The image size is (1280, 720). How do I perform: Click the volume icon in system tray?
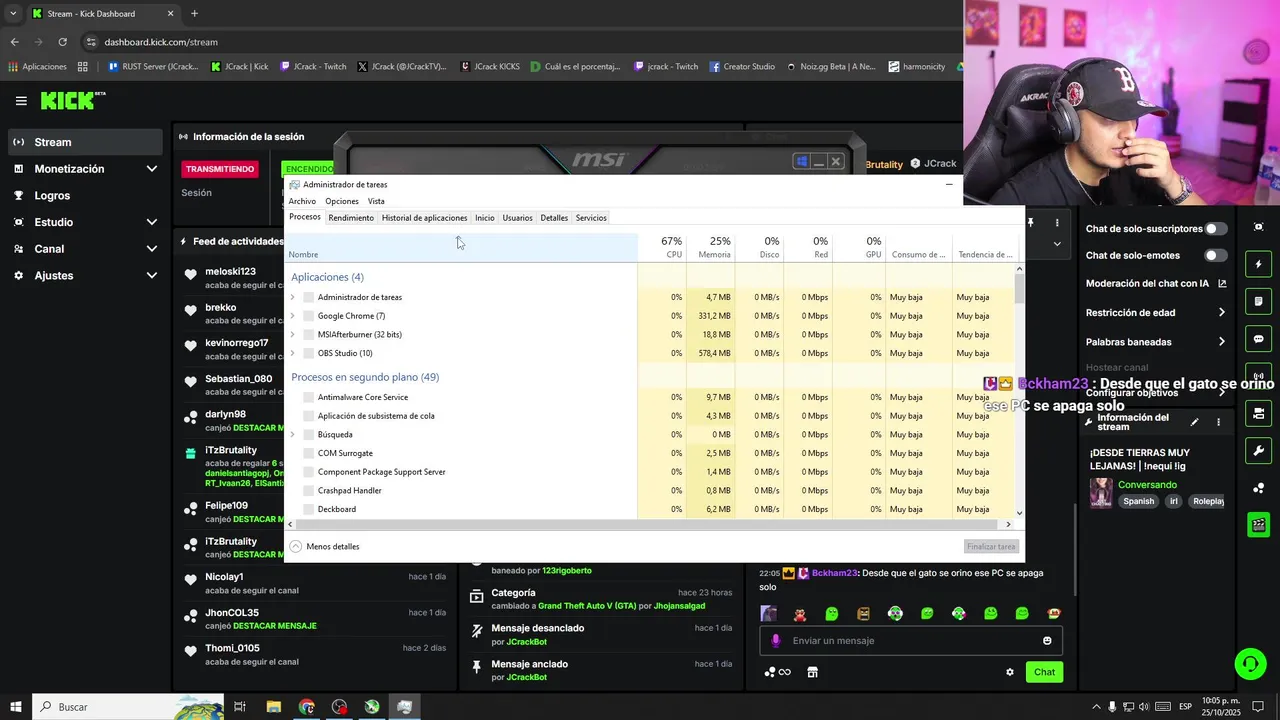[1144, 707]
